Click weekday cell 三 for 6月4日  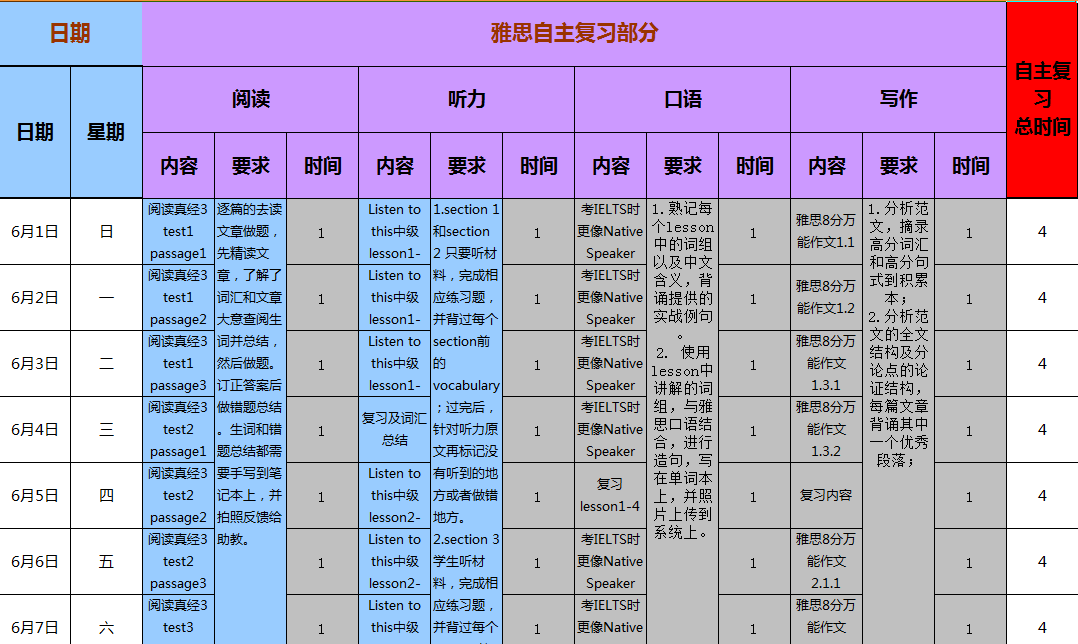click(106, 430)
